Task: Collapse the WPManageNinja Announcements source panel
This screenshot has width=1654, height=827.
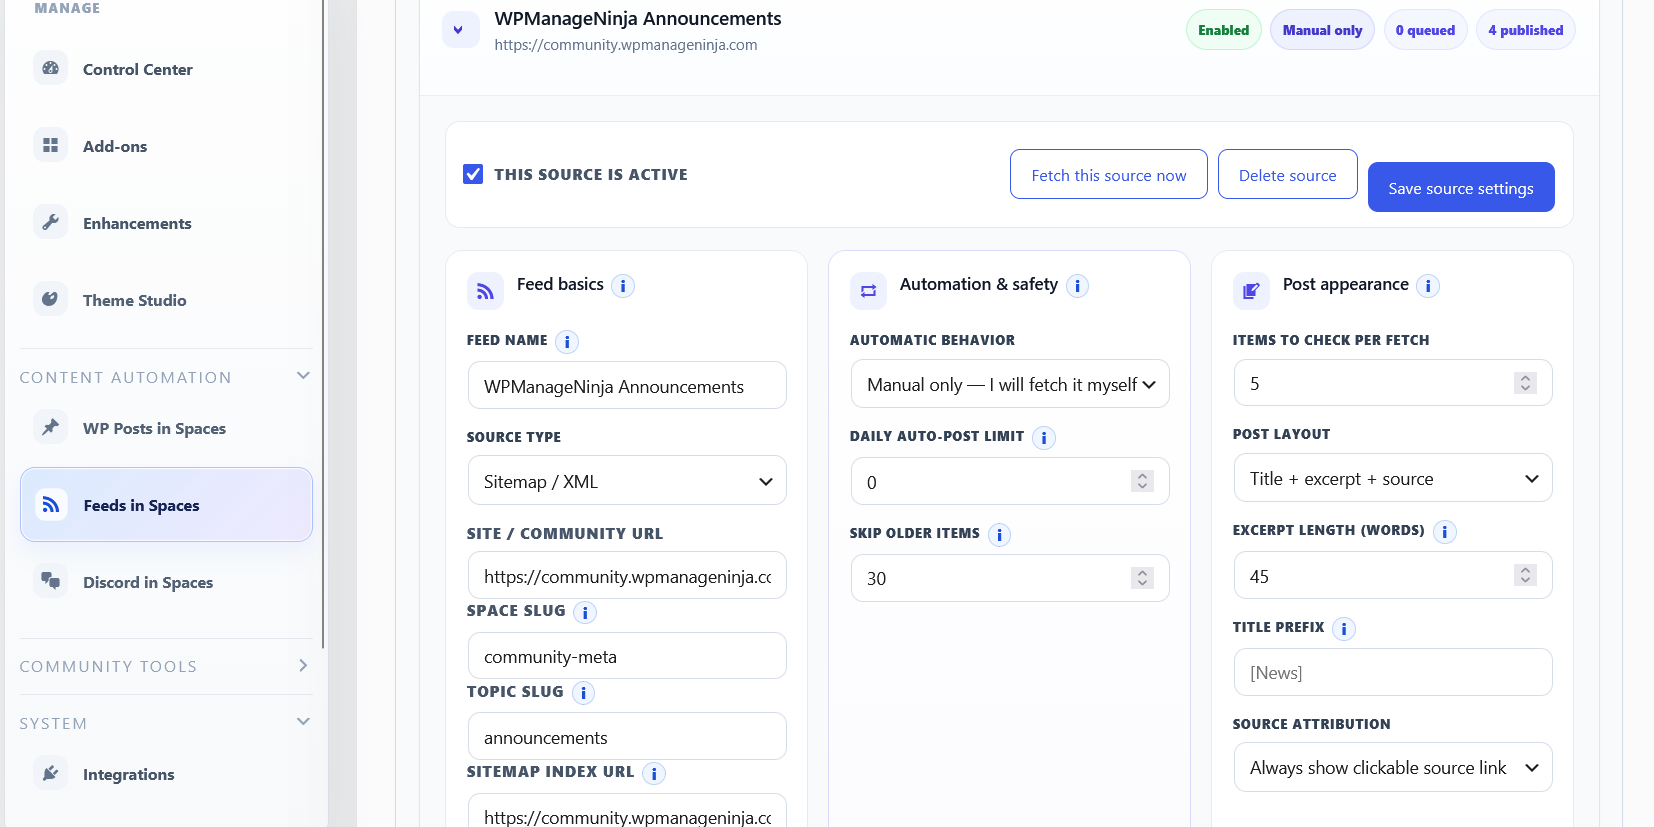Action: coord(460,30)
